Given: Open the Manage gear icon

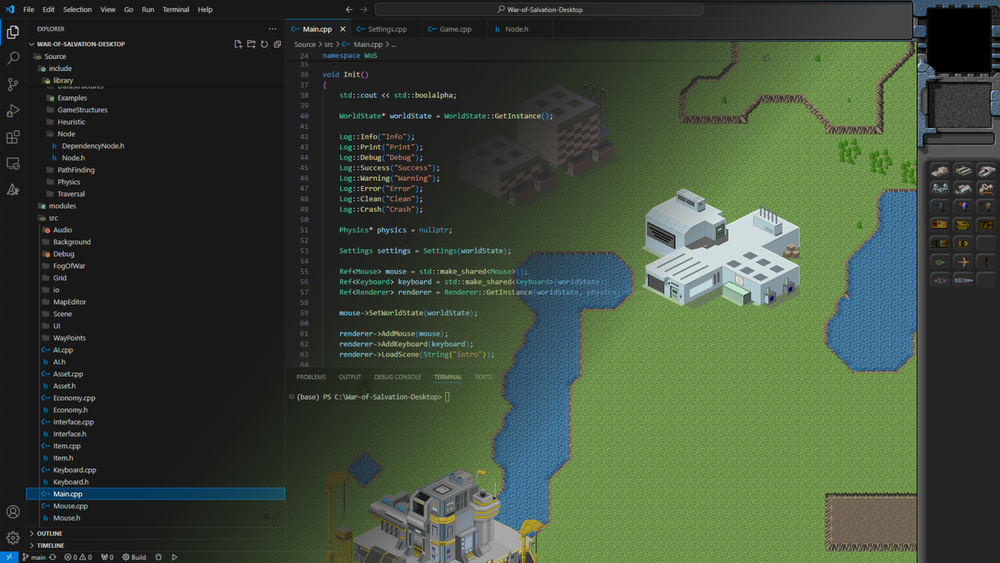Looking at the screenshot, I should click(x=13, y=538).
